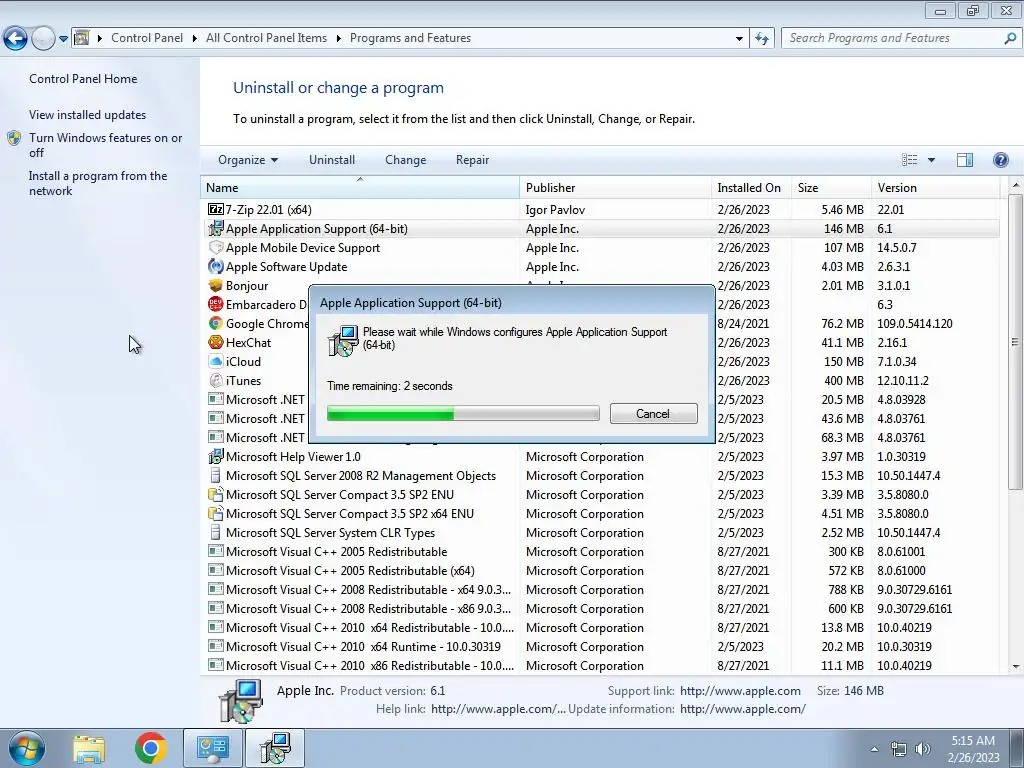The height and width of the screenshot is (768, 1024).
Task: Cancel the Apple Application Support configuration
Action: click(x=653, y=413)
